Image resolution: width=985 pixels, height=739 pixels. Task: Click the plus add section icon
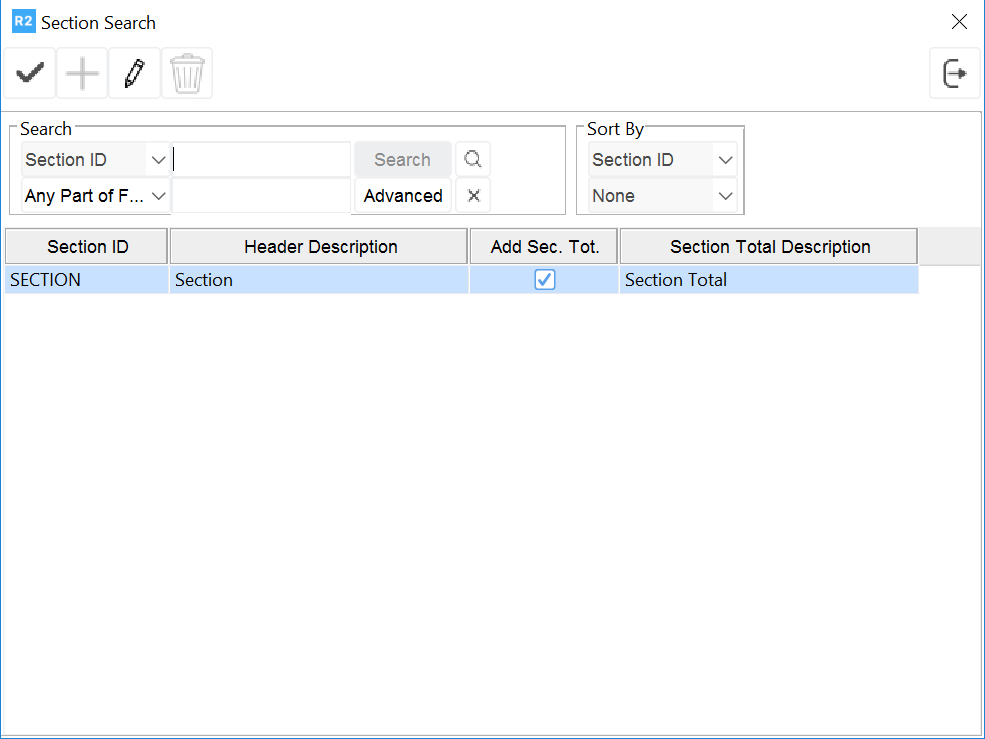click(82, 74)
